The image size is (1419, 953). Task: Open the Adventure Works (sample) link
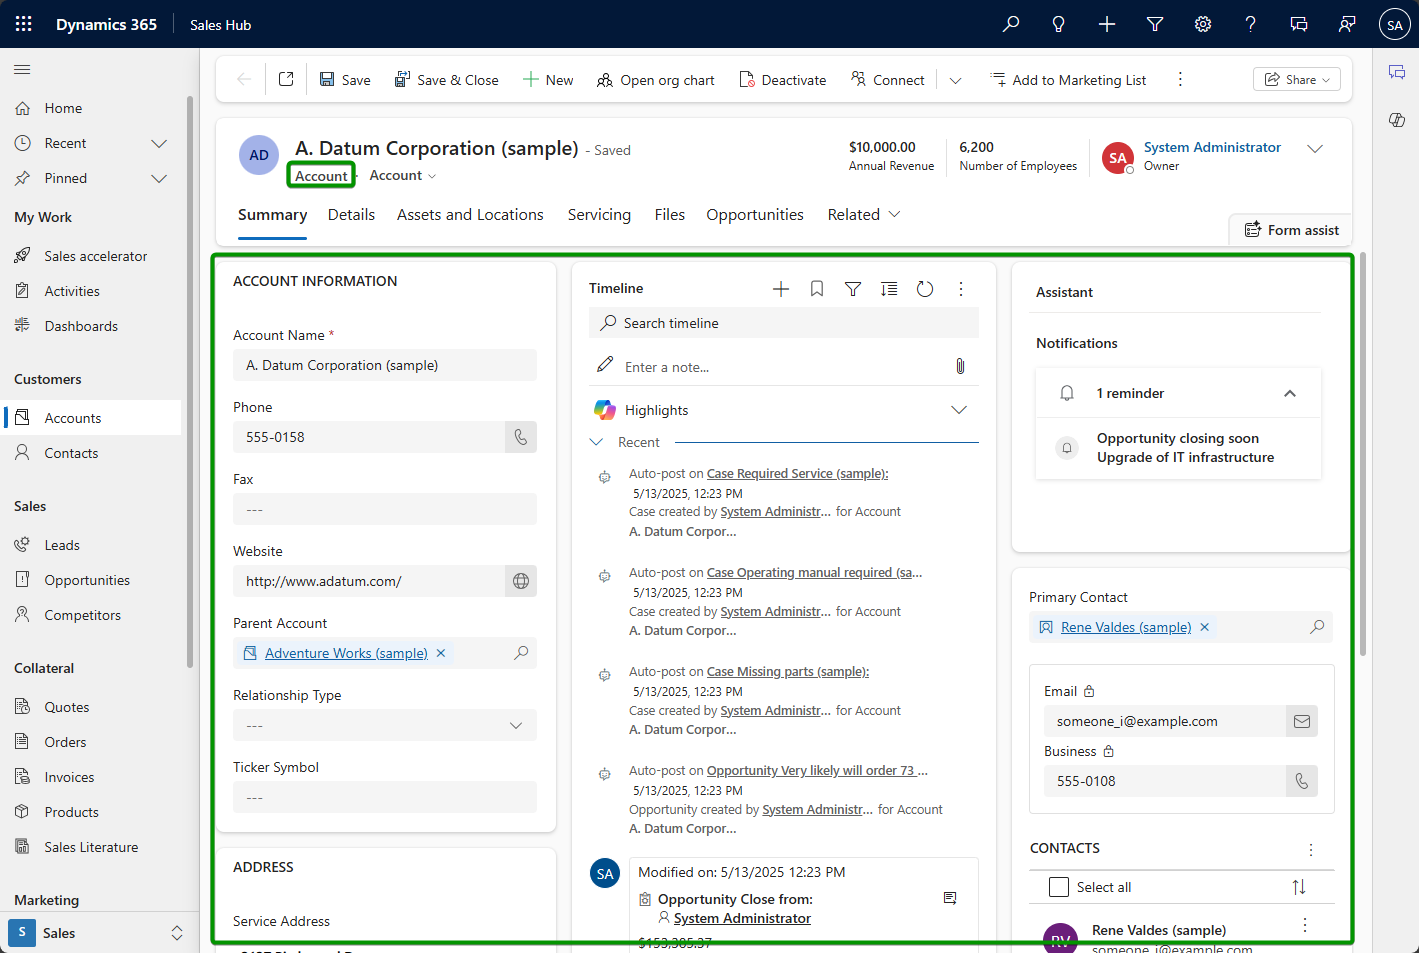[346, 653]
